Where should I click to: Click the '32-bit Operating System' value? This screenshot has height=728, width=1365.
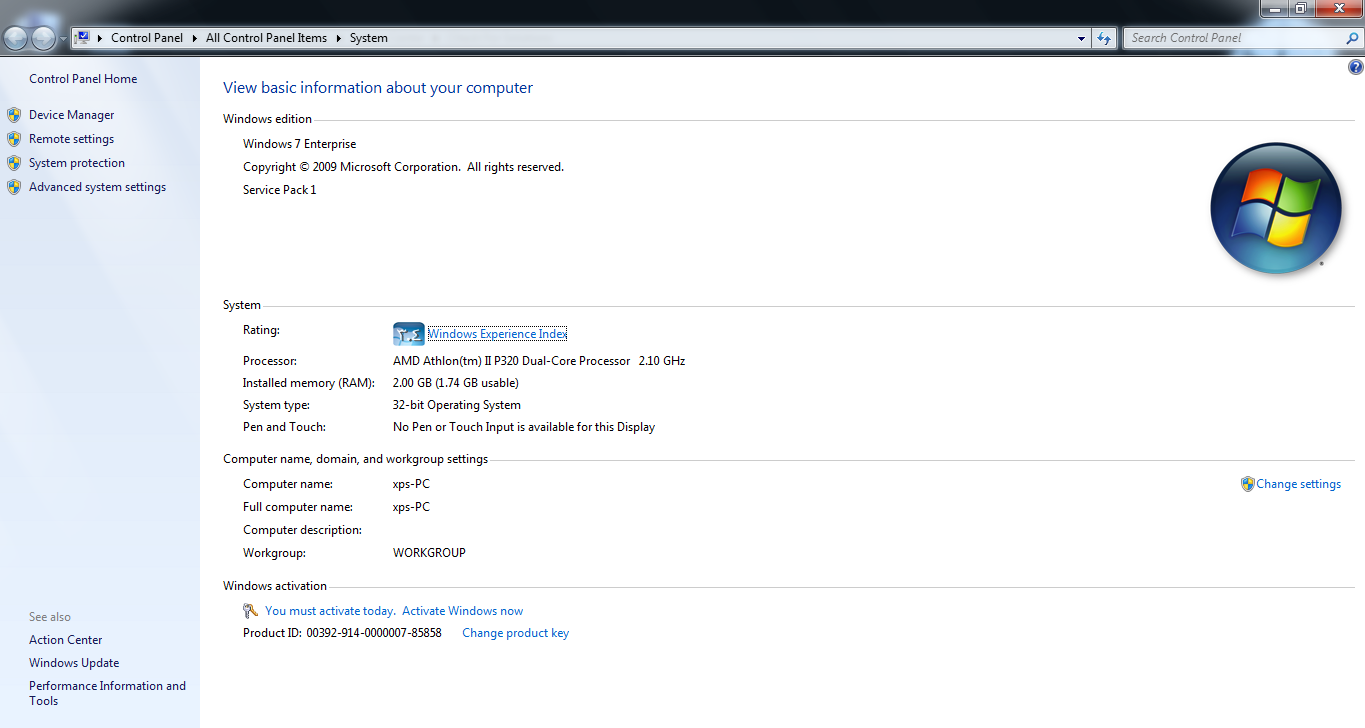click(457, 405)
